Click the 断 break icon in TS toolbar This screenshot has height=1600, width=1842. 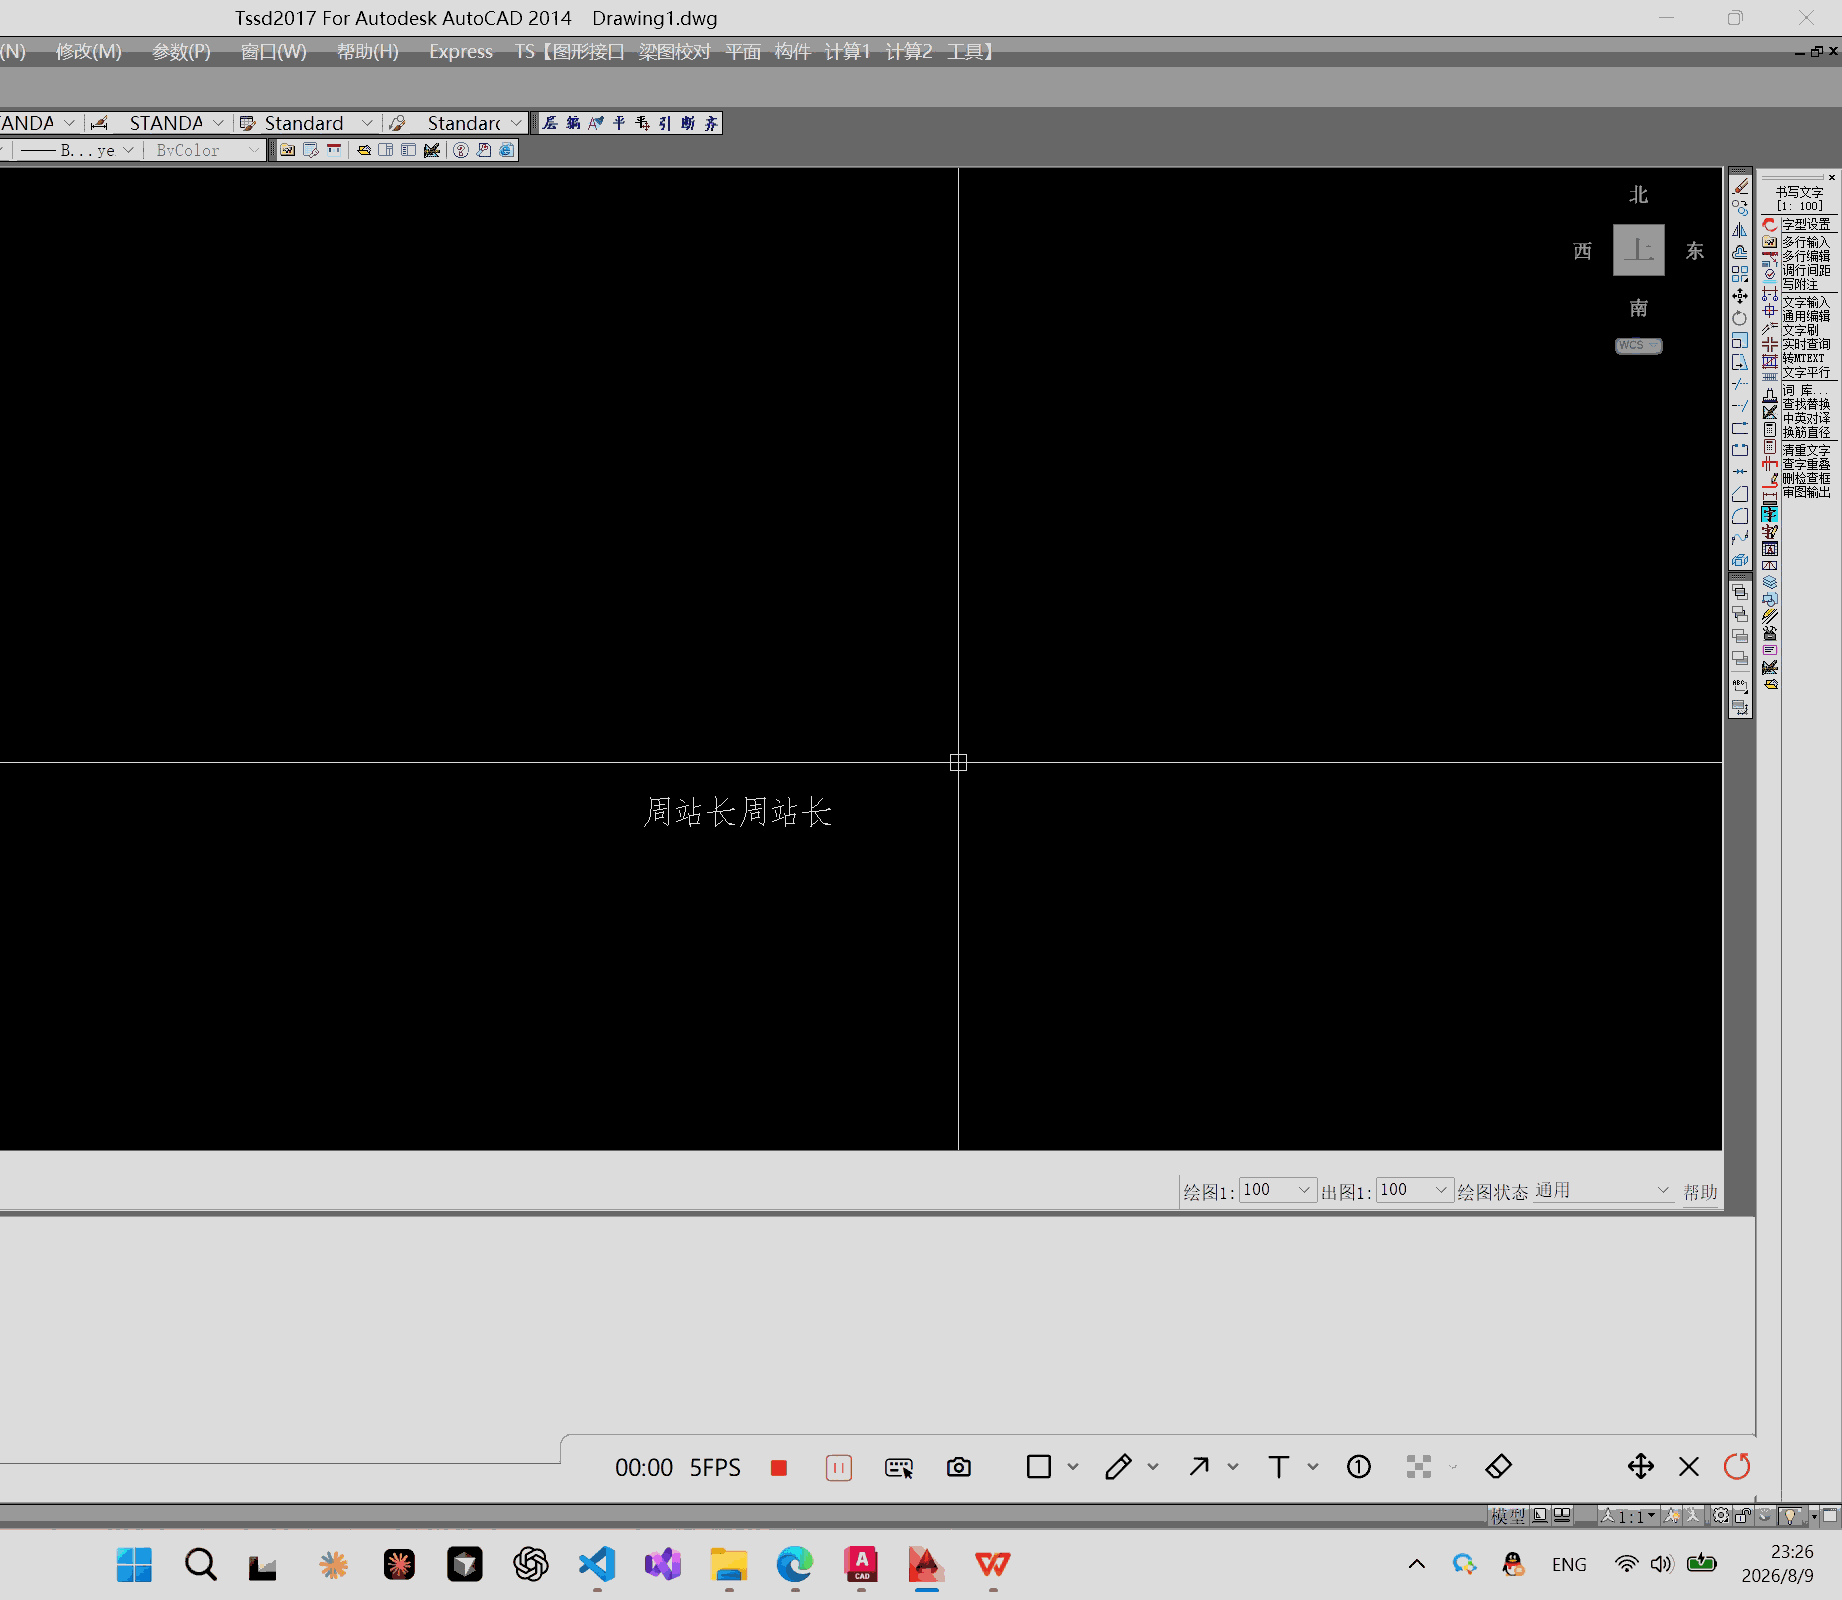(688, 123)
